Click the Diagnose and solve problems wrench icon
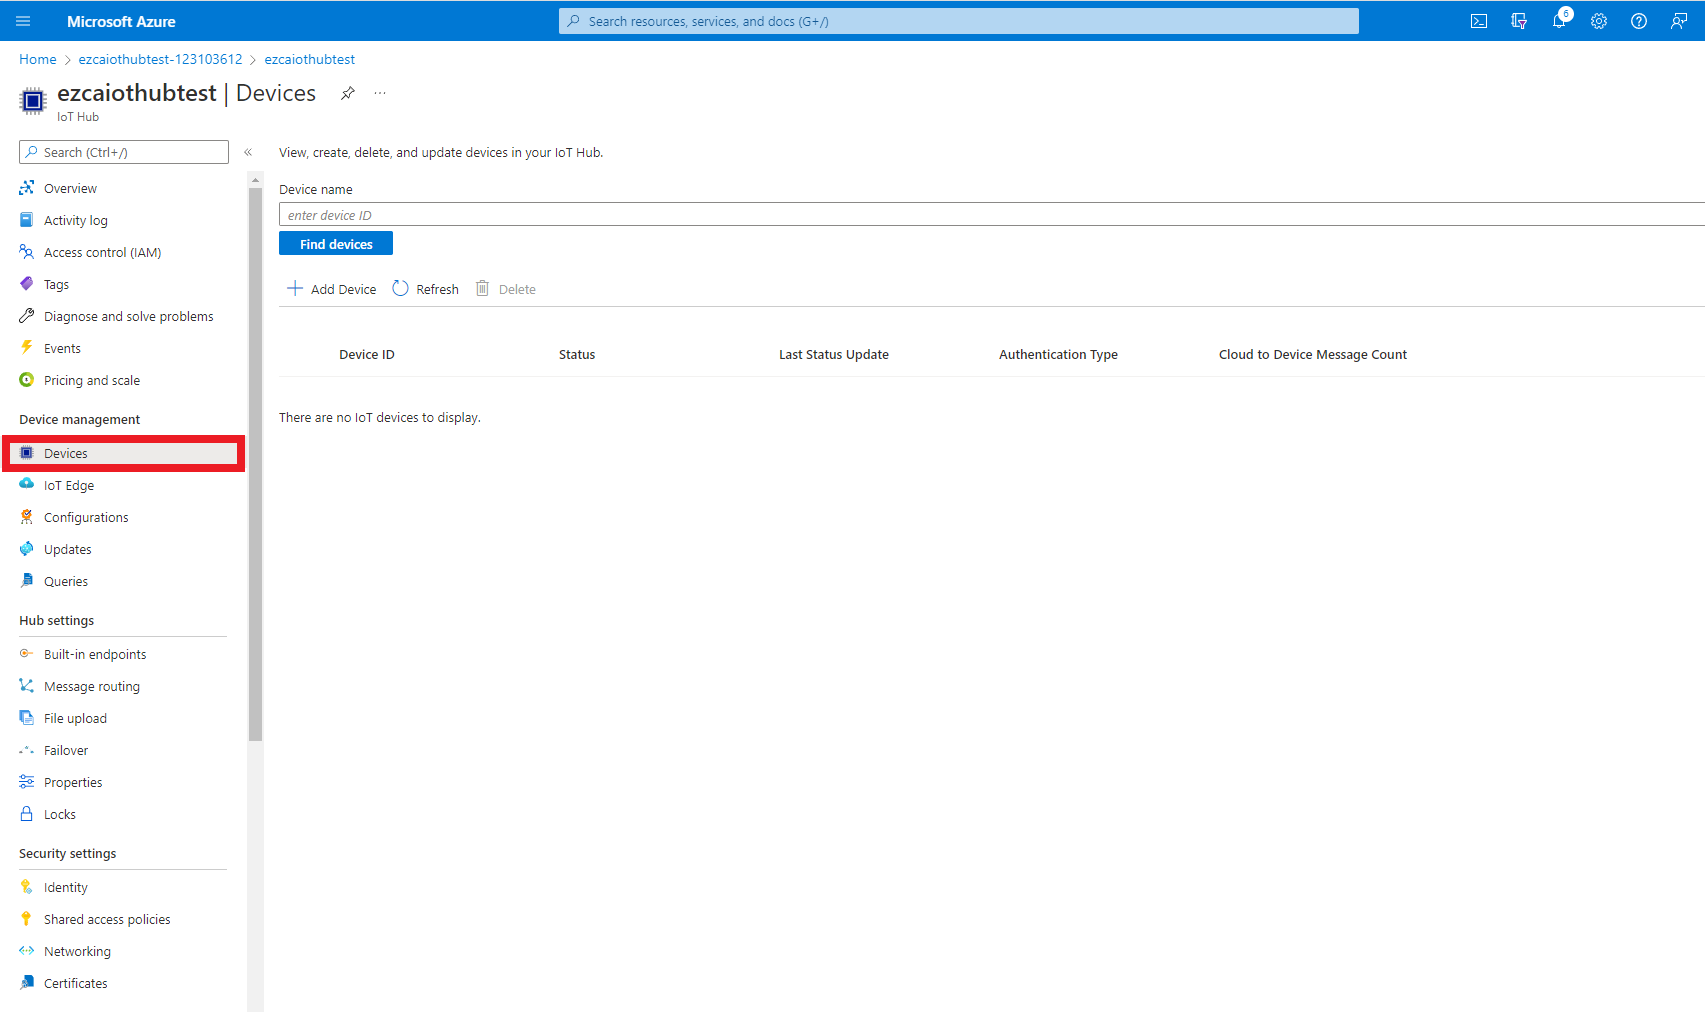The height and width of the screenshot is (1012, 1705). point(27,316)
